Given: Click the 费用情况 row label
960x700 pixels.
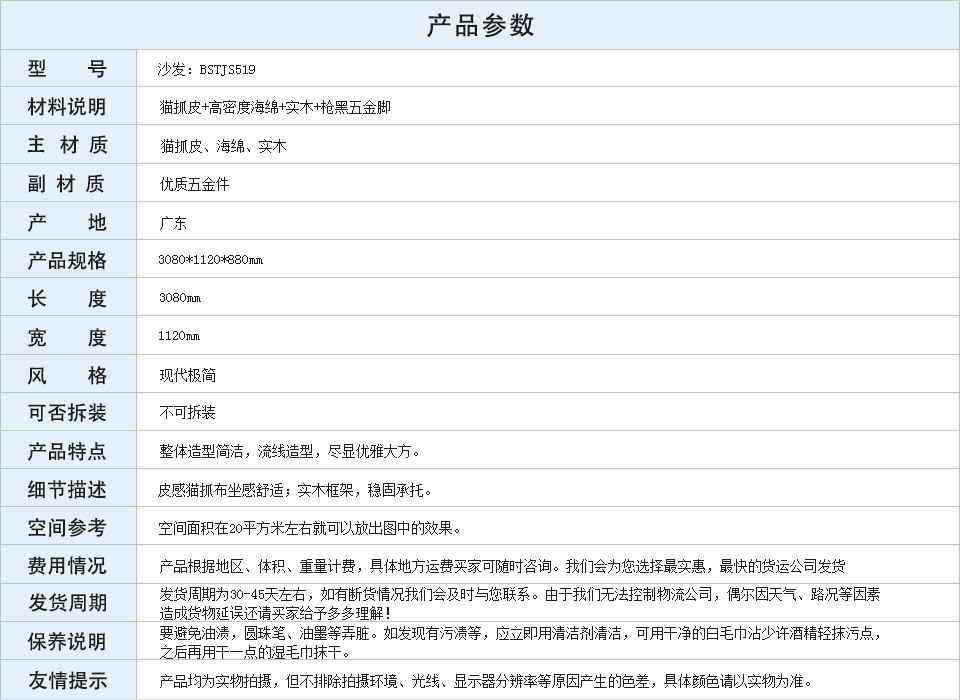Looking at the screenshot, I should pos(67,566).
